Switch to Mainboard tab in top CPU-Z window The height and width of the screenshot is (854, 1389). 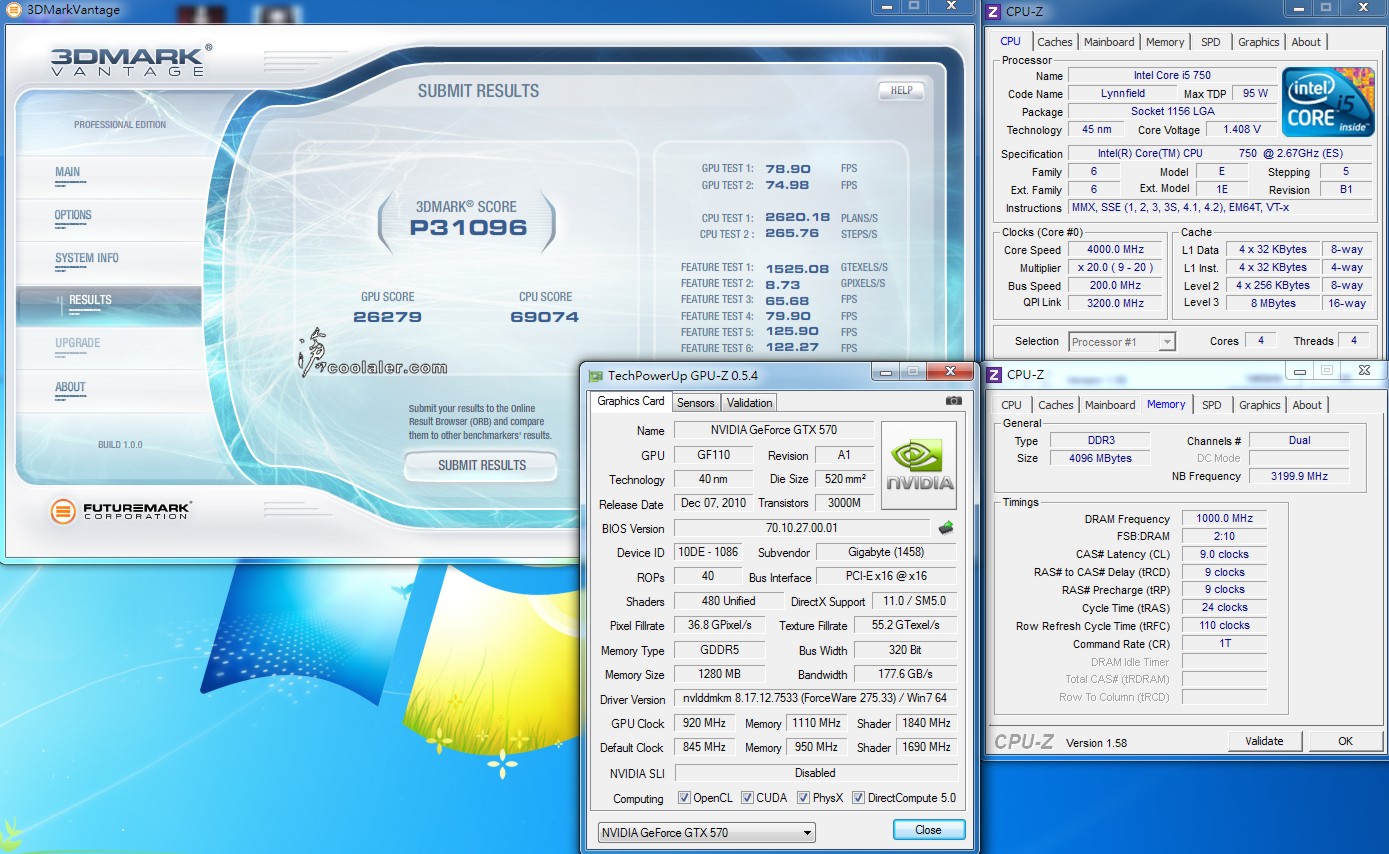click(1108, 42)
